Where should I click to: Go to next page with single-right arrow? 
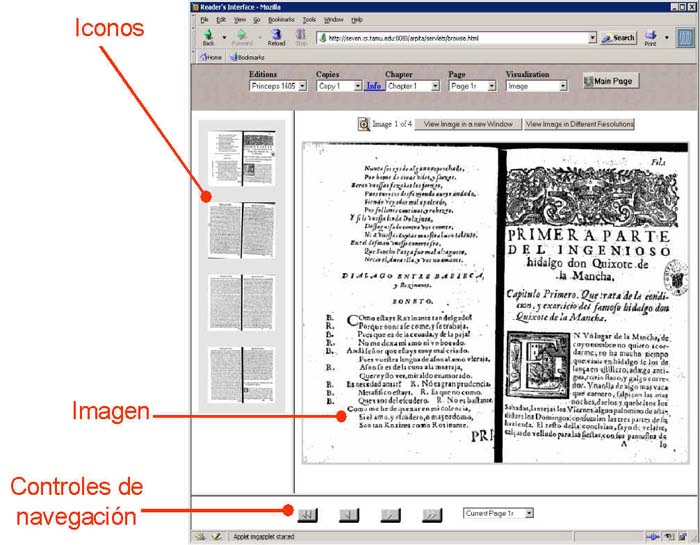[391, 515]
